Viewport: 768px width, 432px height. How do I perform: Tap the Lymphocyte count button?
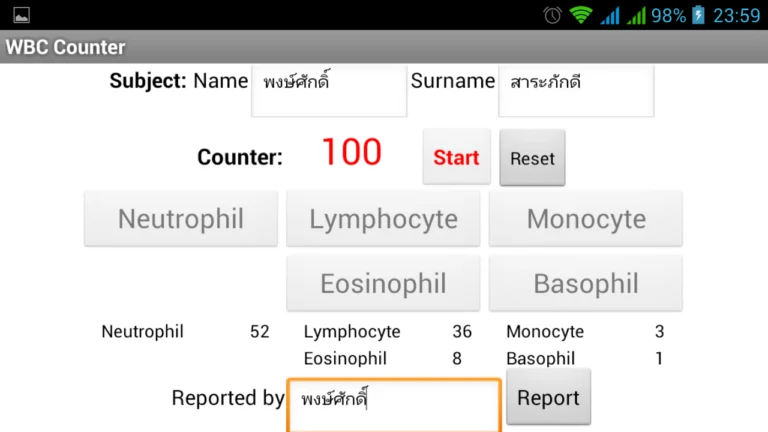383,218
